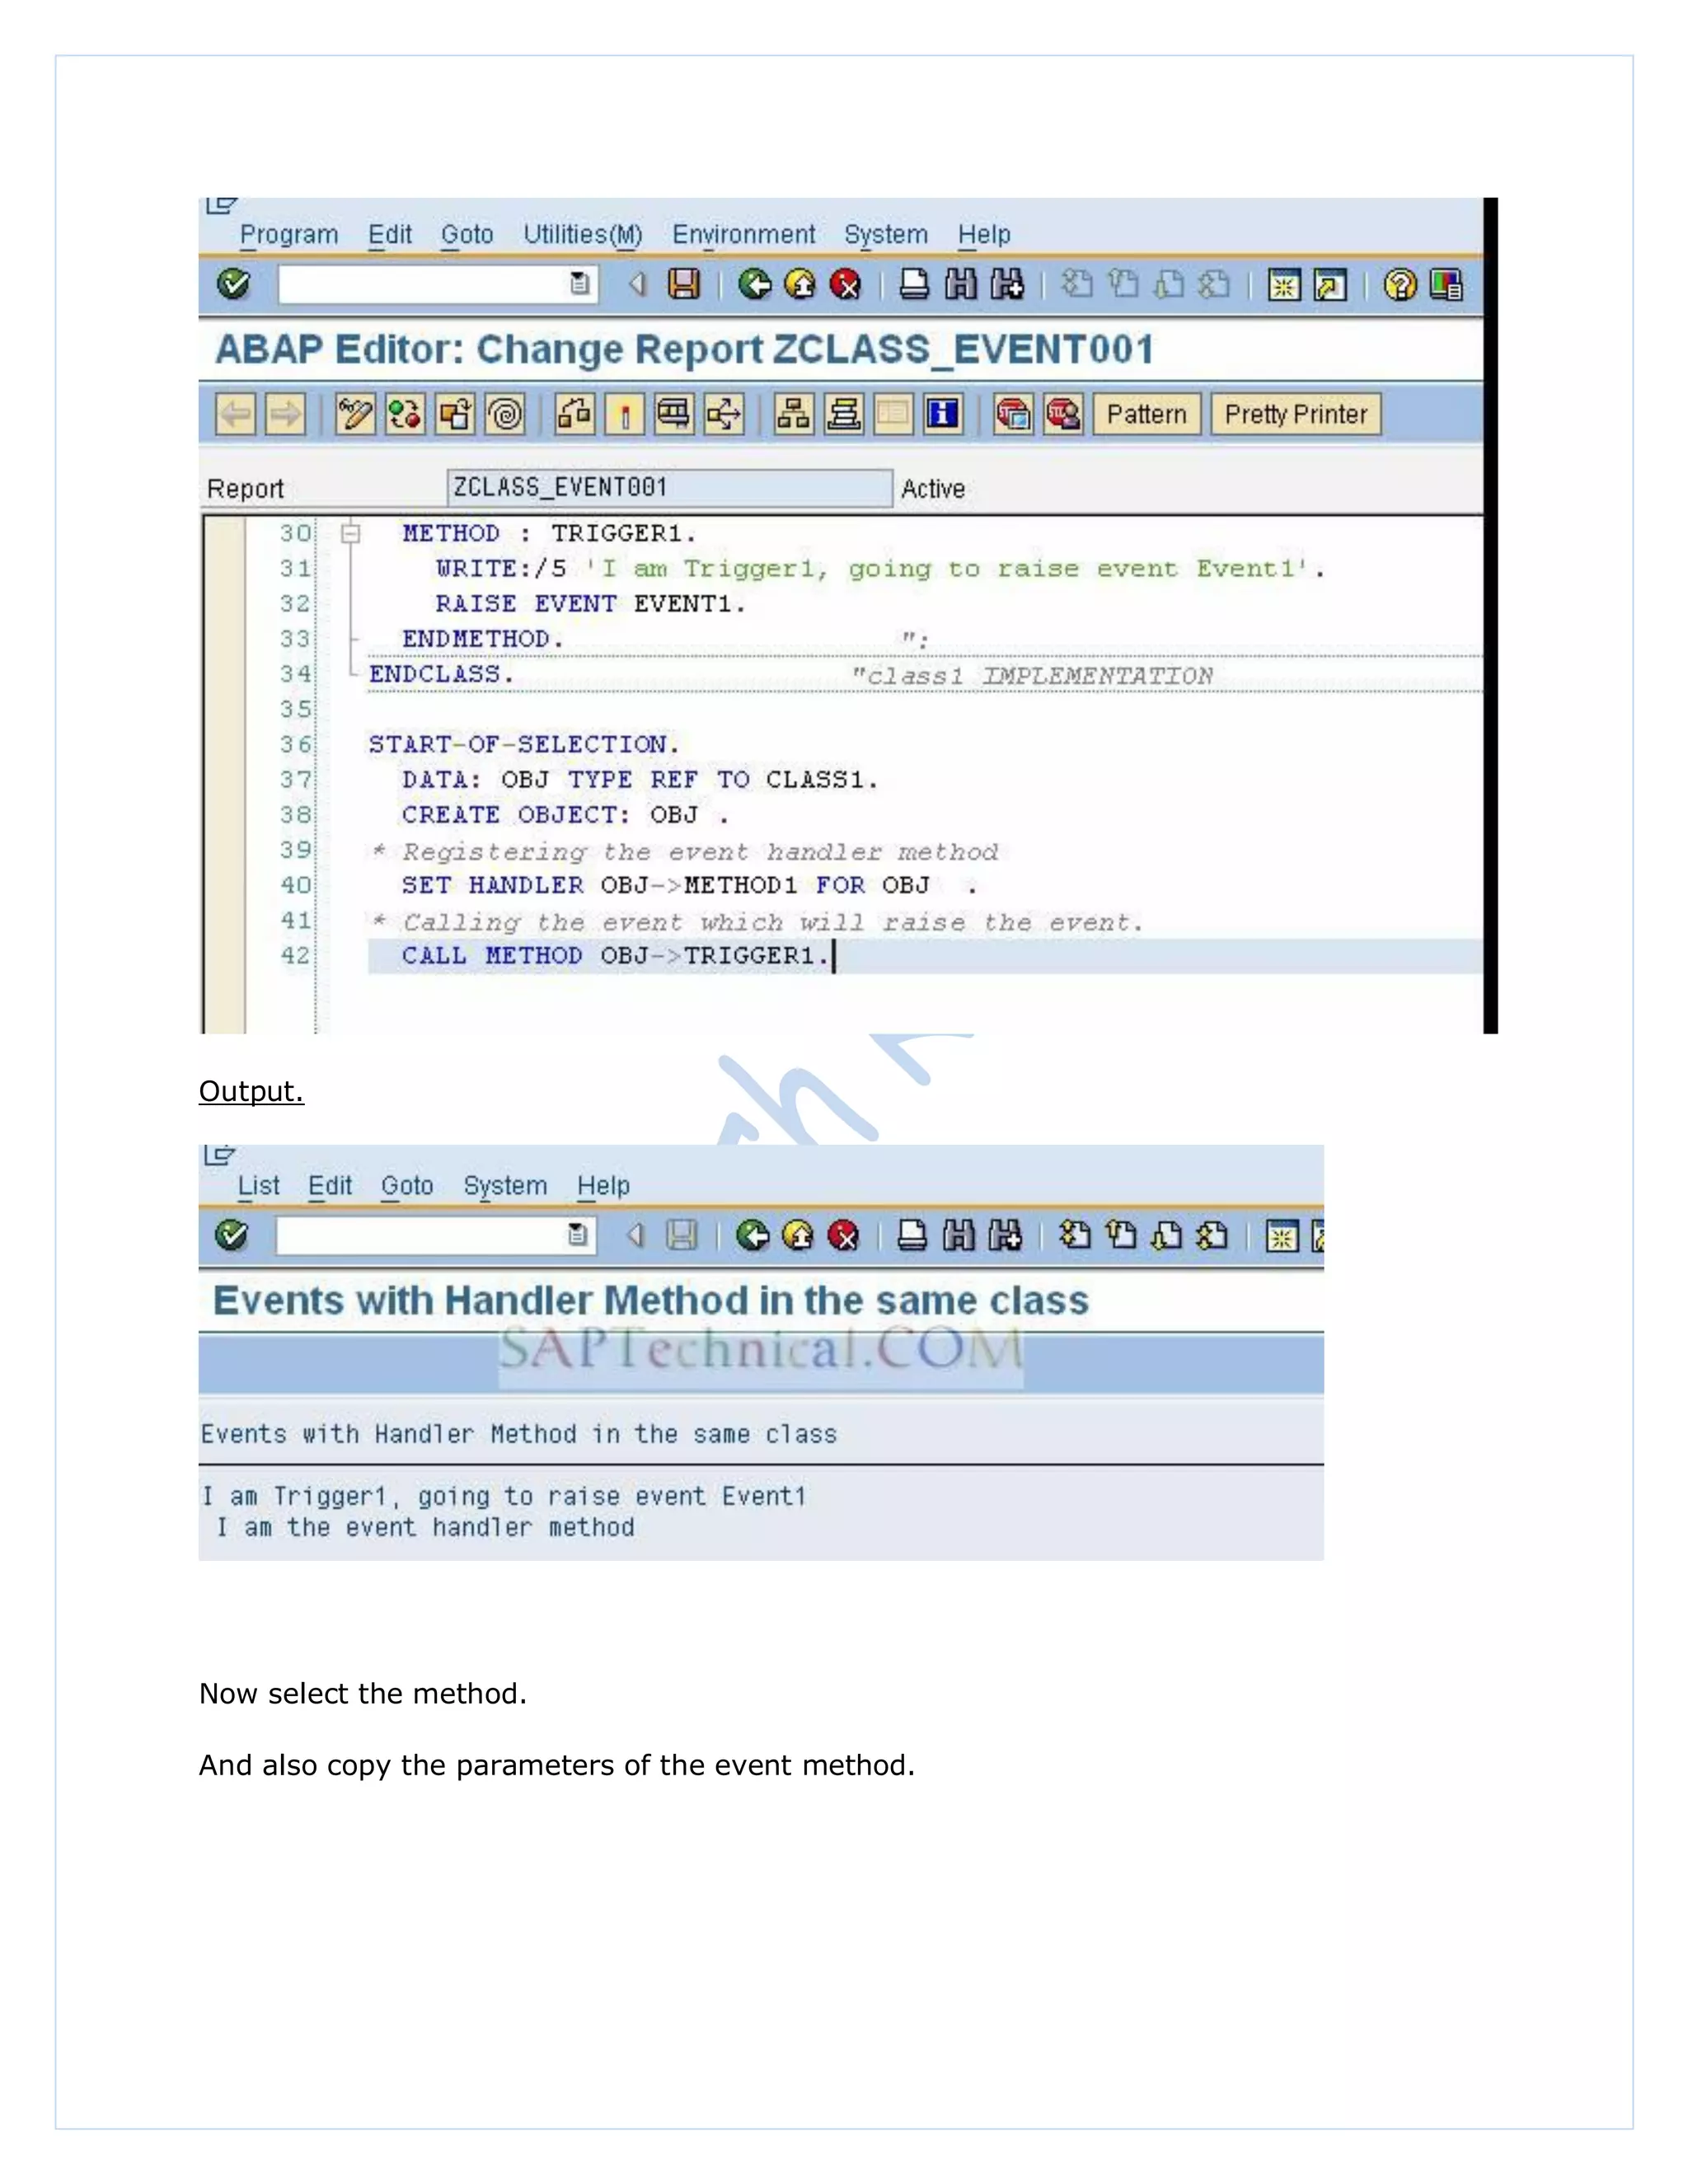This screenshot has width=1688, height=2184.
Task: Click the Where-Used List icon
Action: point(725,414)
